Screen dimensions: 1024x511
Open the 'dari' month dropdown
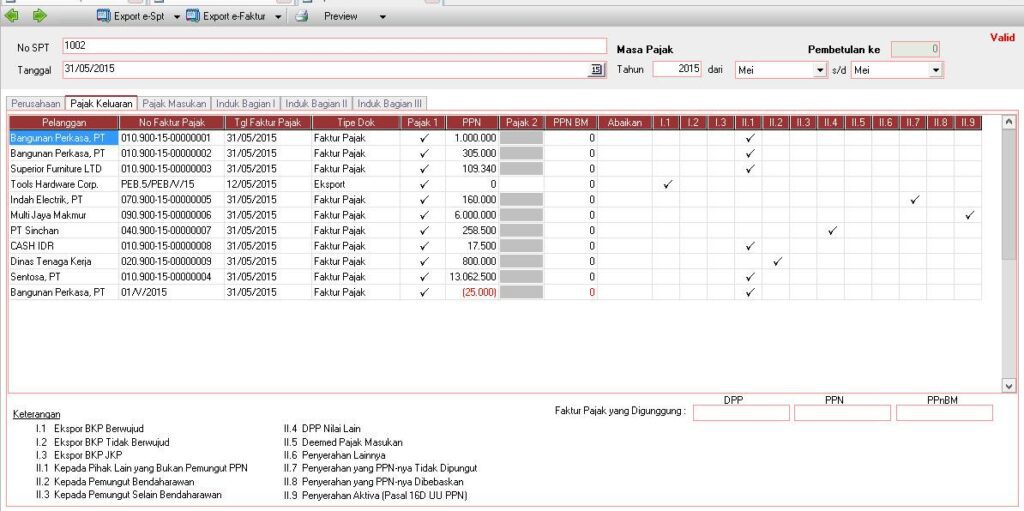pos(821,70)
